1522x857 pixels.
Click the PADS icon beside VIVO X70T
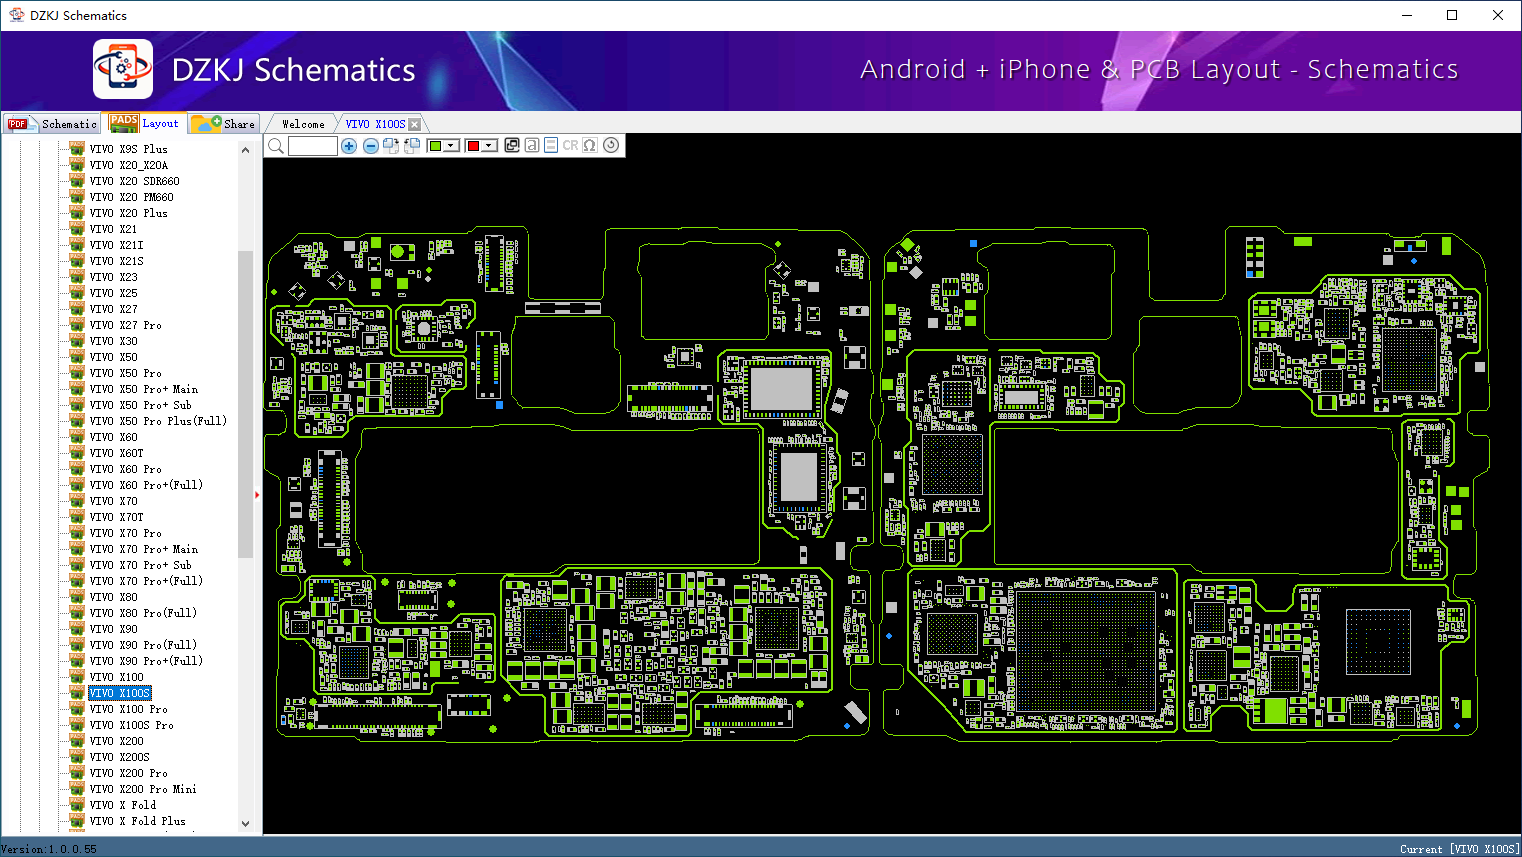click(x=77, y=517)
